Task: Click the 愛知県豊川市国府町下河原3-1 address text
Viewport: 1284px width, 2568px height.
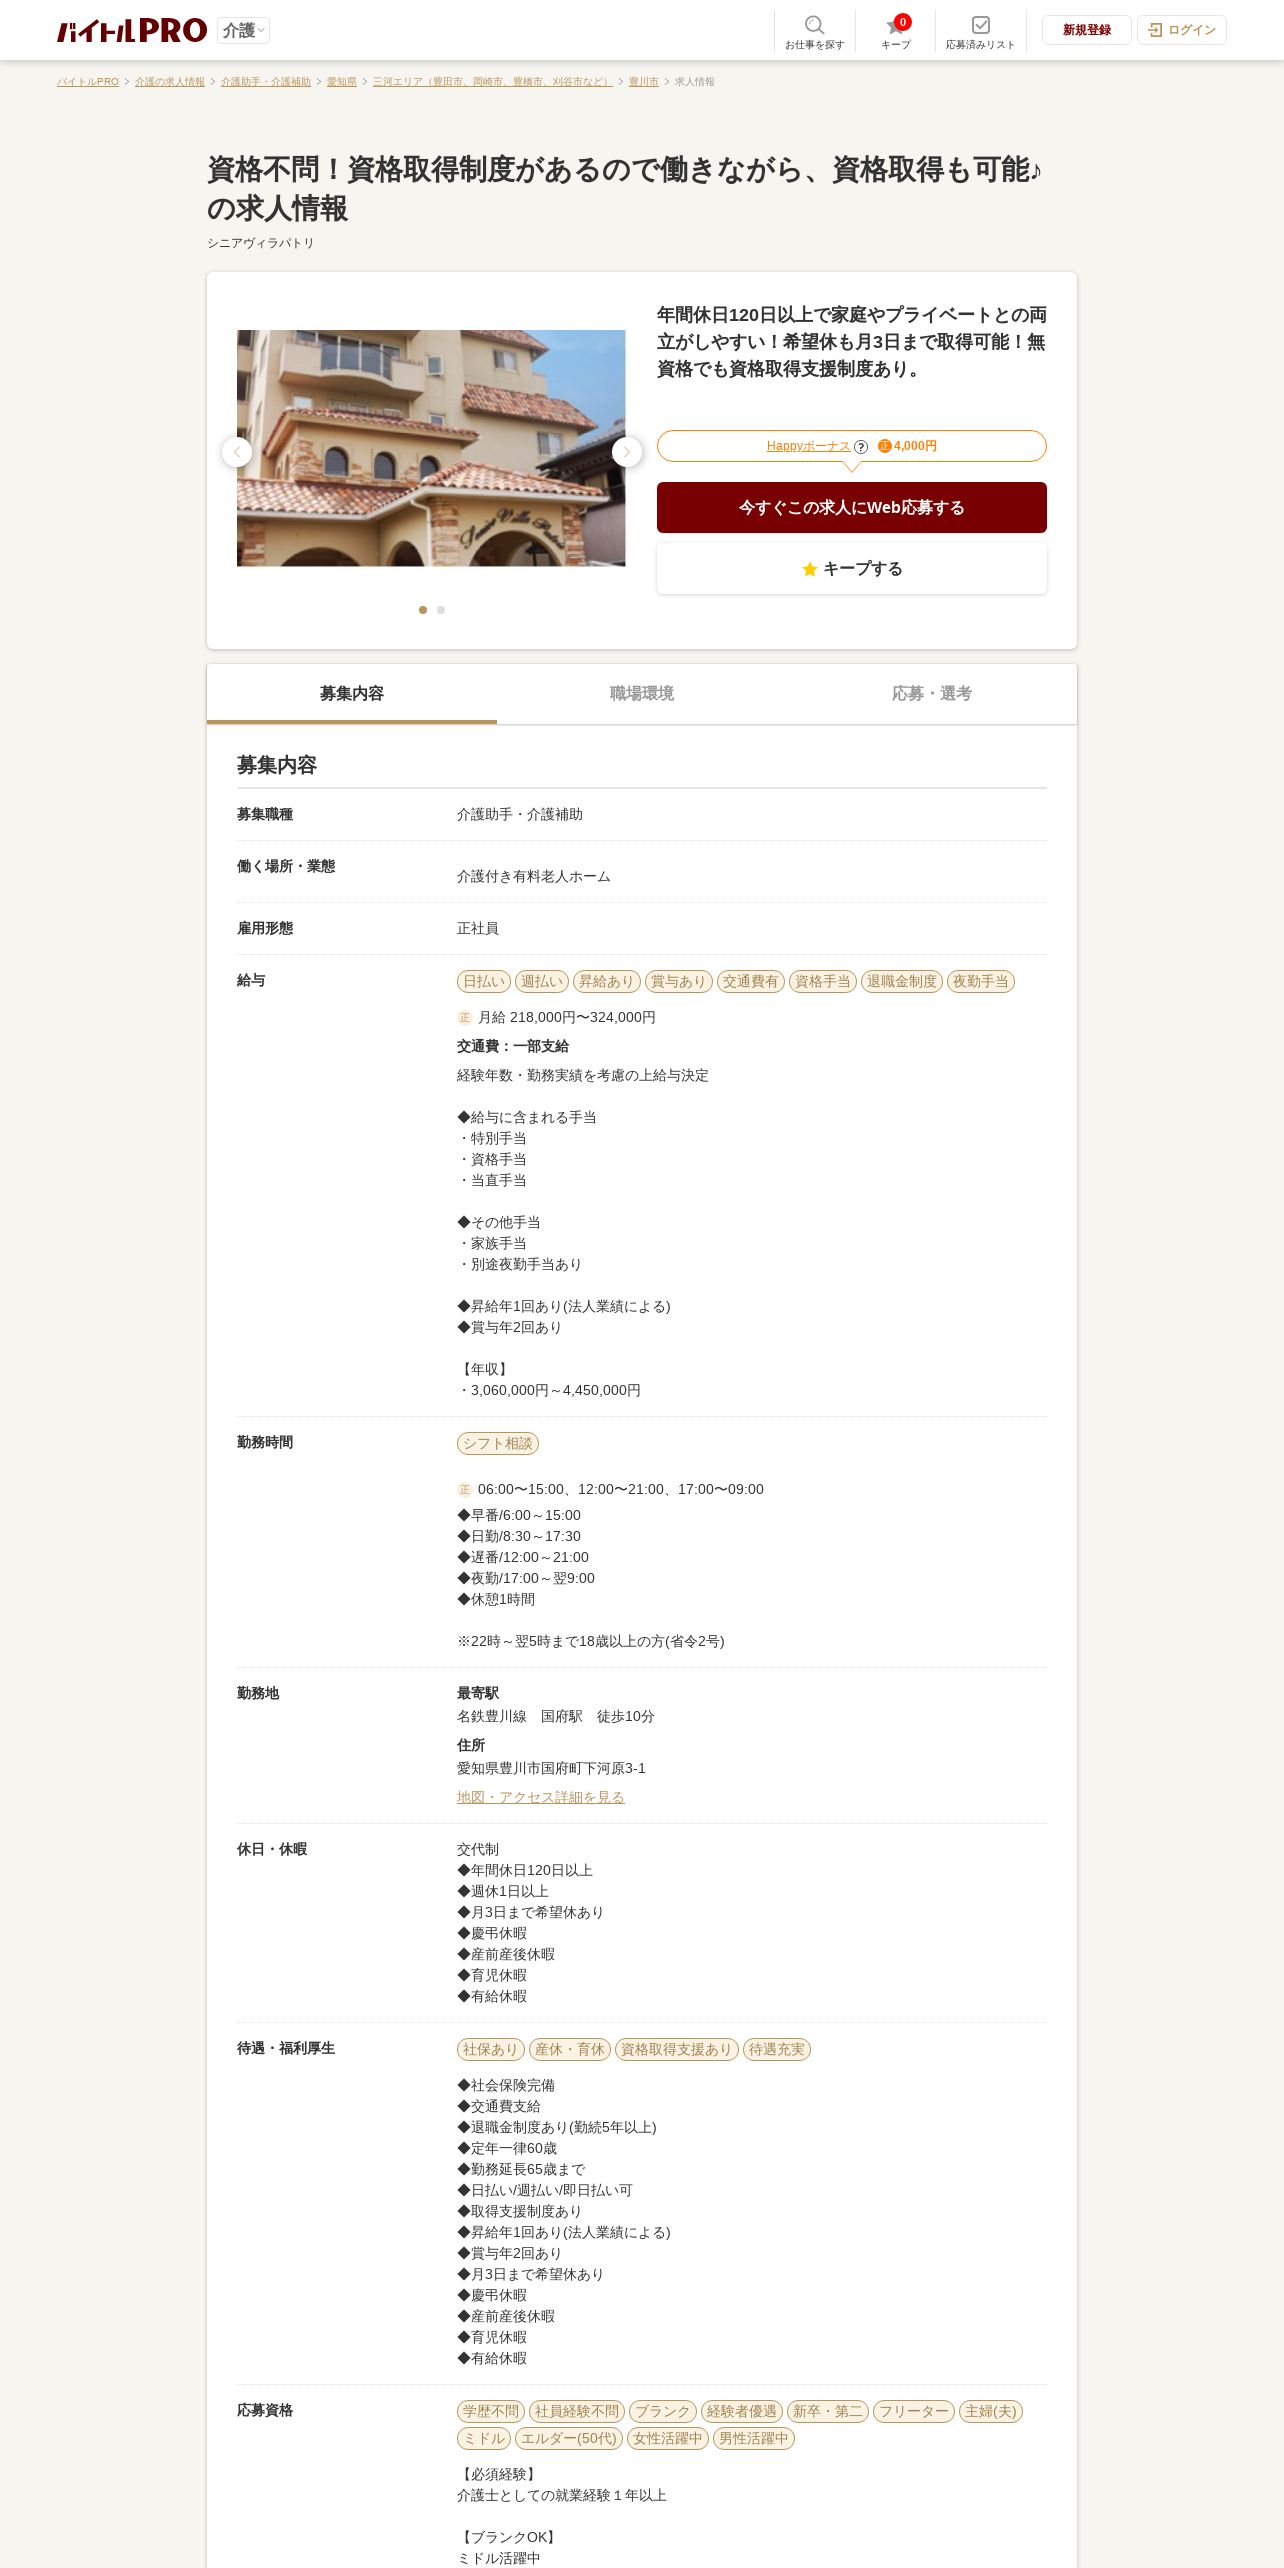Action: tap(551, 1768)
